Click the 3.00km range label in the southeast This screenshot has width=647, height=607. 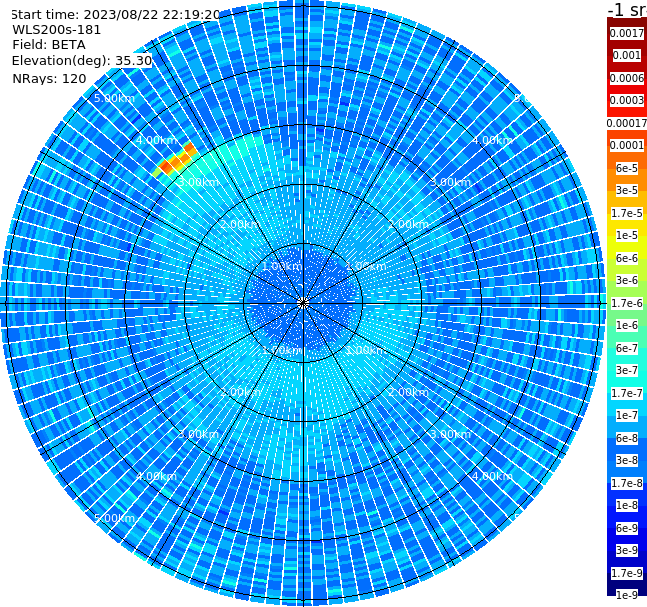(450, 434)
